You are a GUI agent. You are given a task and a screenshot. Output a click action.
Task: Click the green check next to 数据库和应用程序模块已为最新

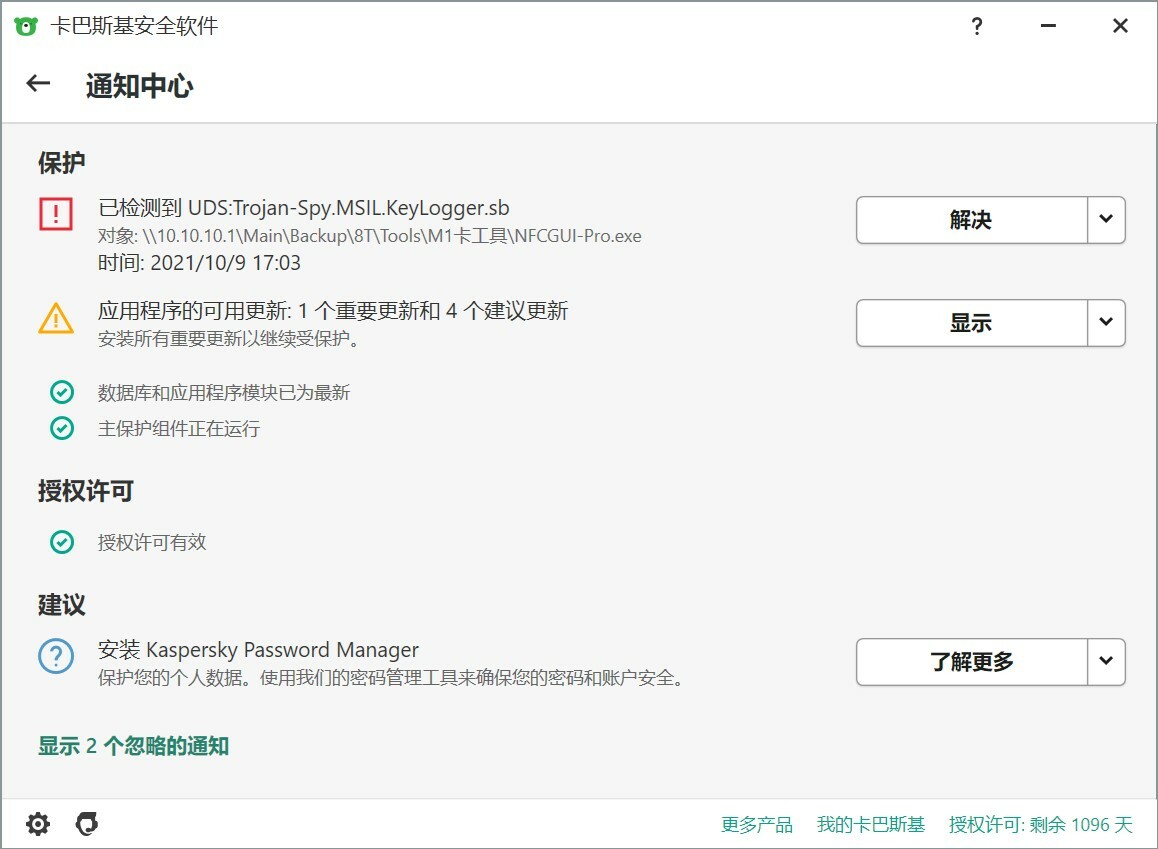click(x=62, y=392)
